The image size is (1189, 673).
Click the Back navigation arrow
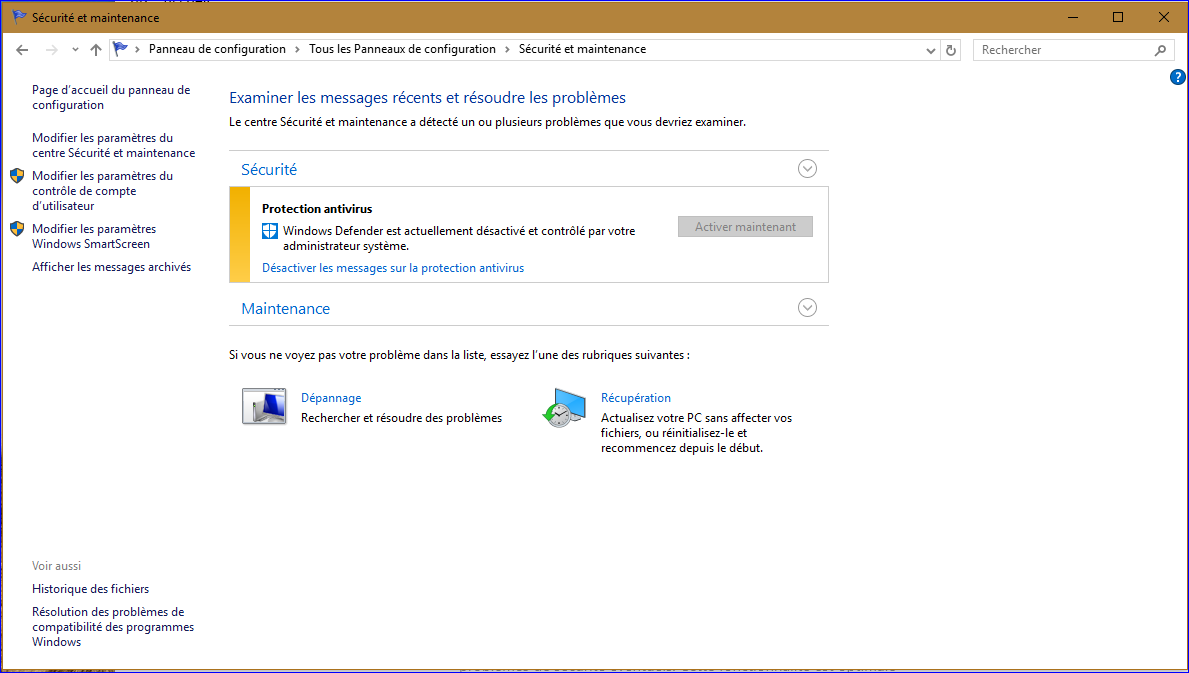pyautogui.click(x=22, y=50)
